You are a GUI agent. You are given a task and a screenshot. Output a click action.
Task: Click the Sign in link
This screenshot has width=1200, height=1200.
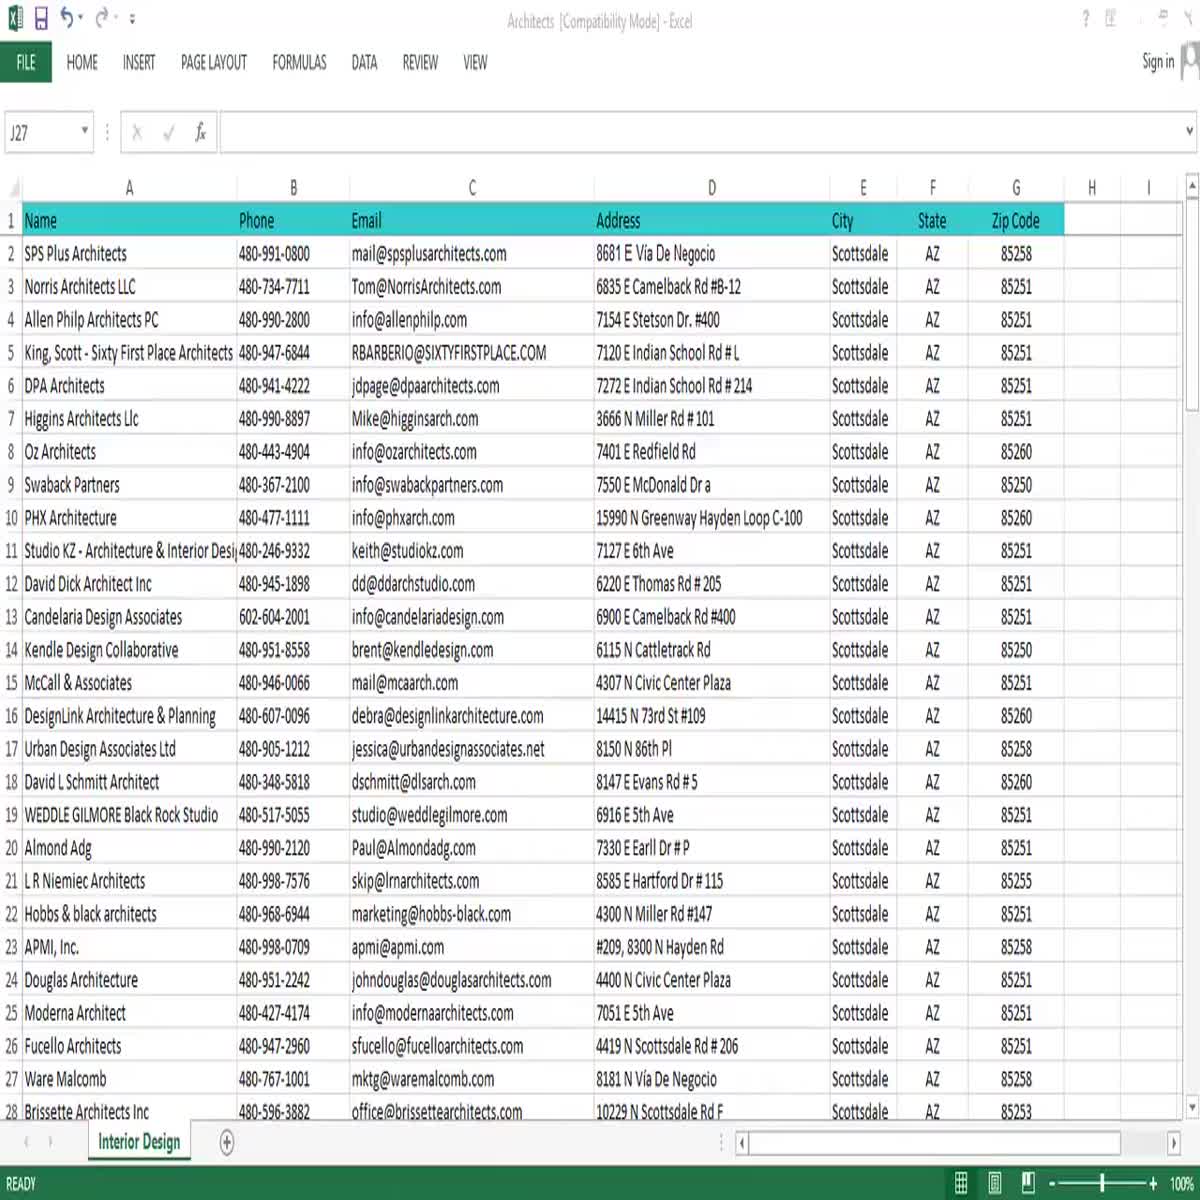[1158, 62]
